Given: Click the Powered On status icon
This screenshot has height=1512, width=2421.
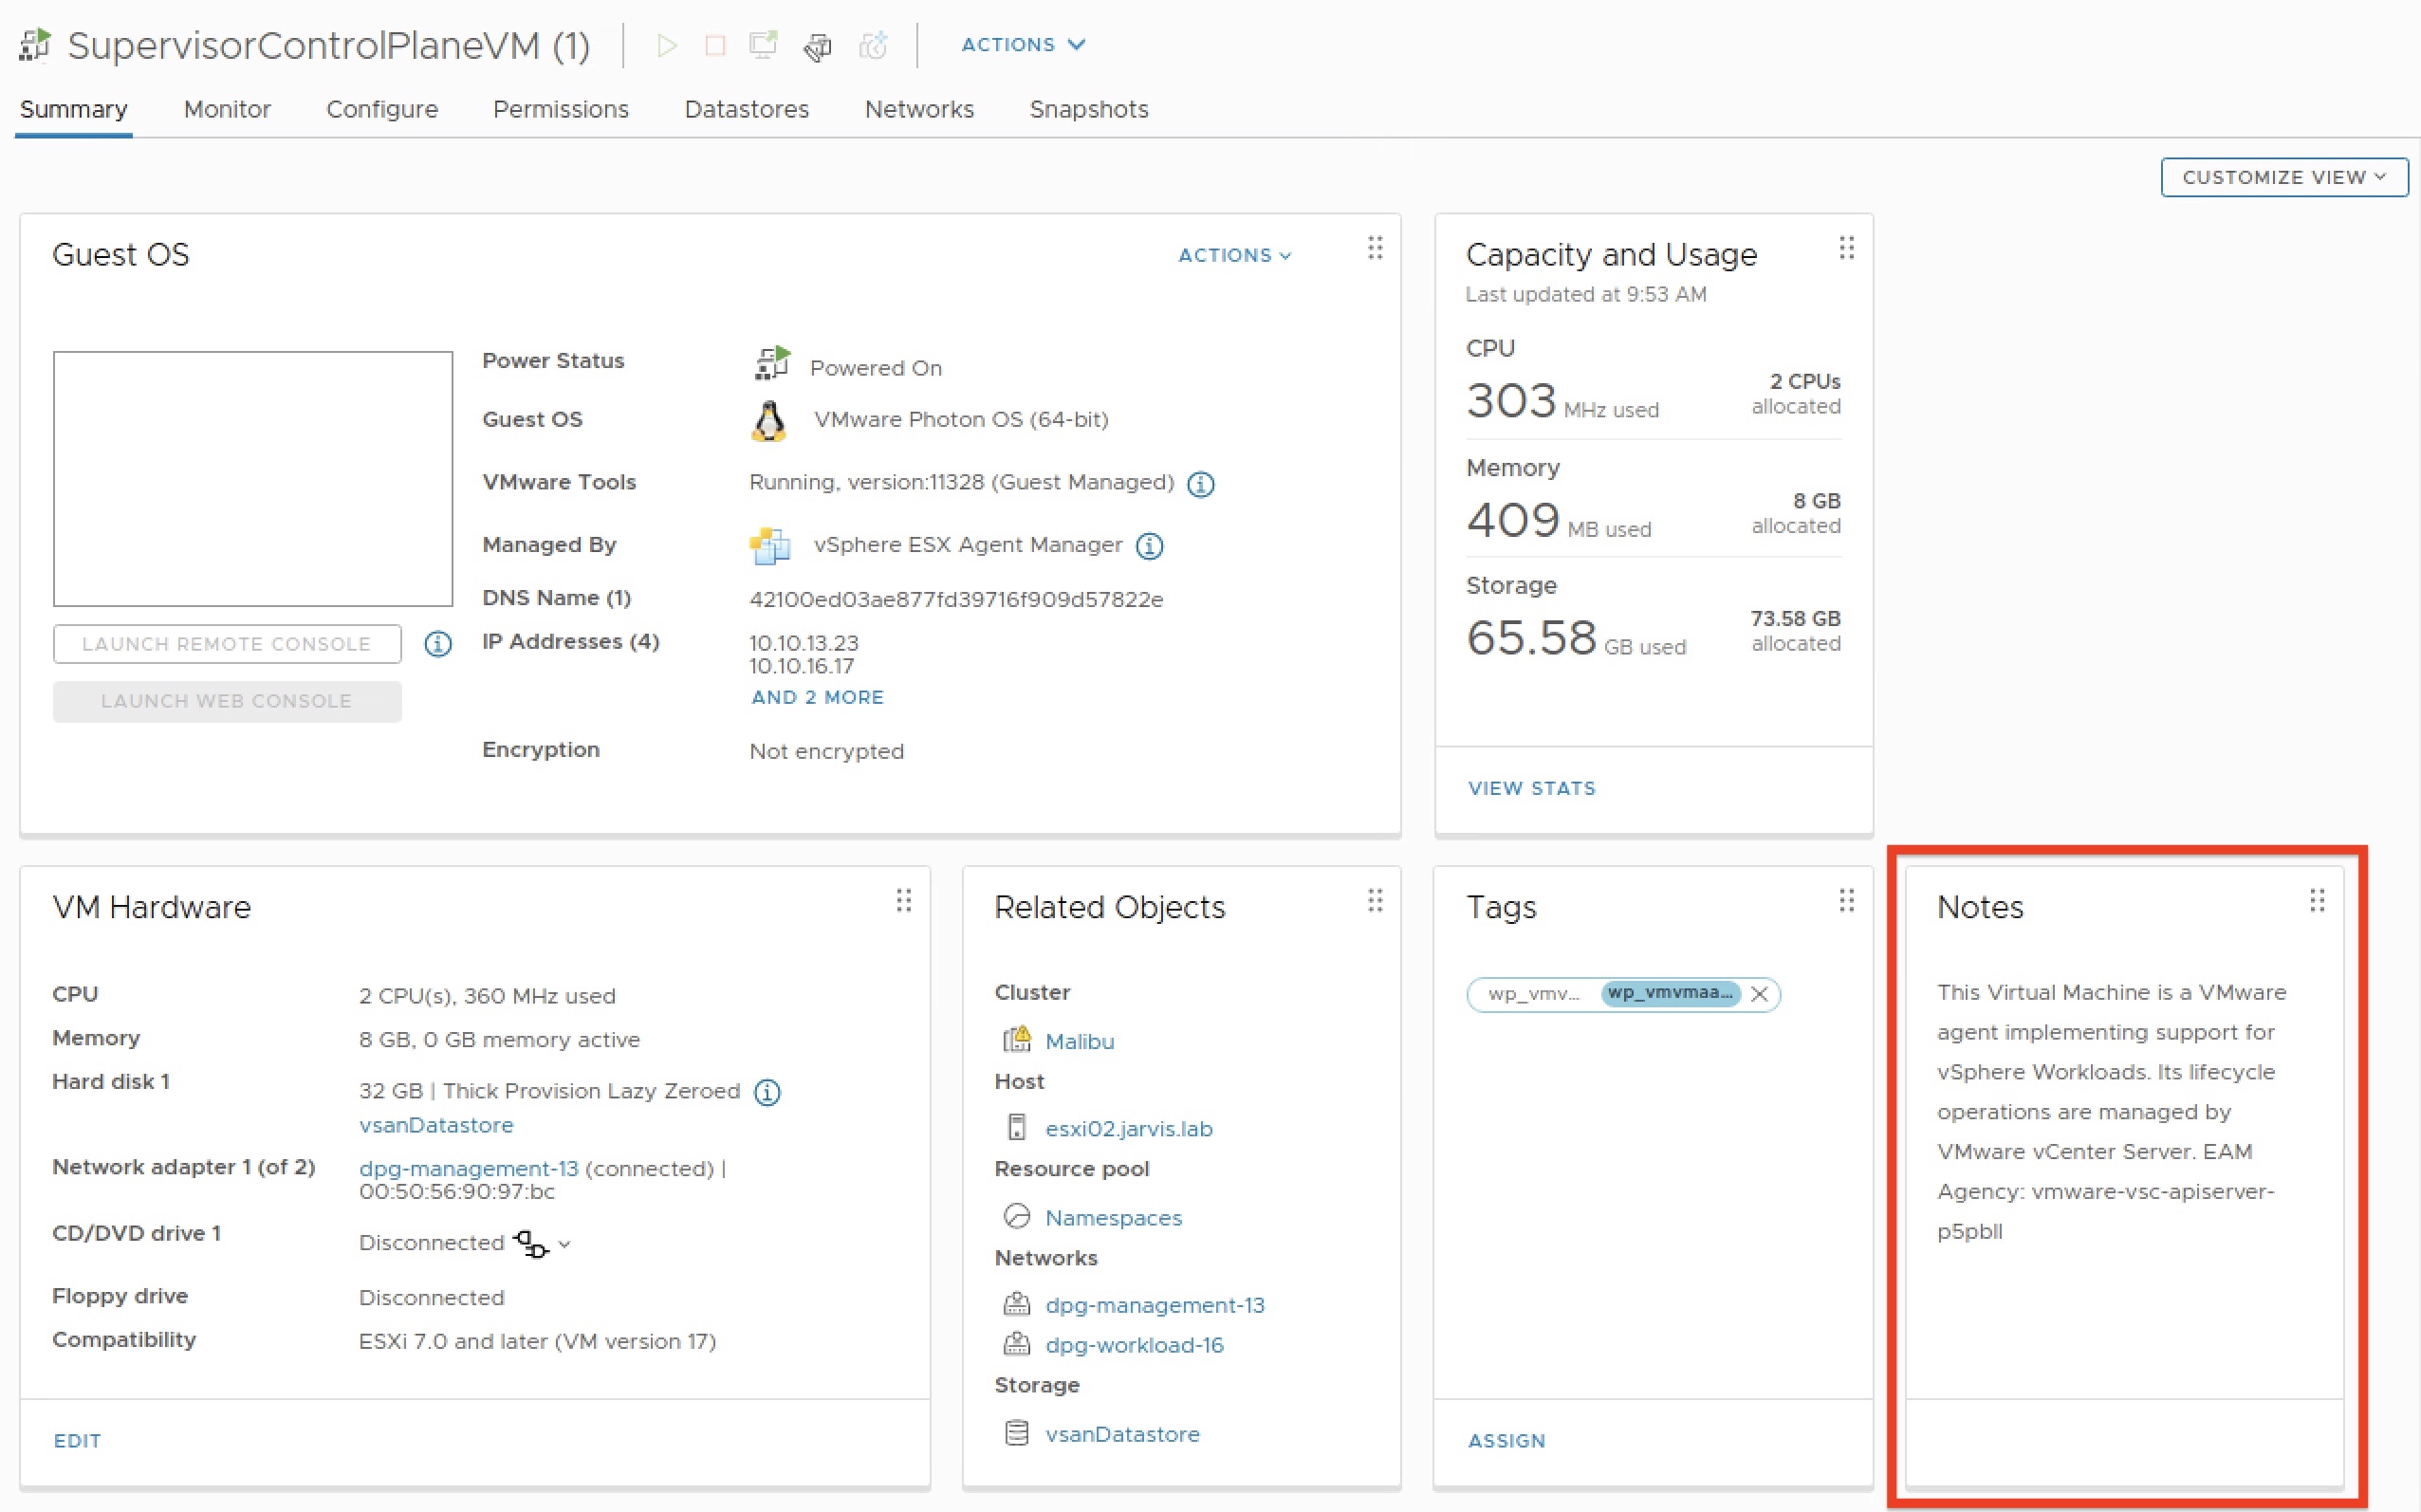Looking at the screenshot, I should click(x=771, y=364).
